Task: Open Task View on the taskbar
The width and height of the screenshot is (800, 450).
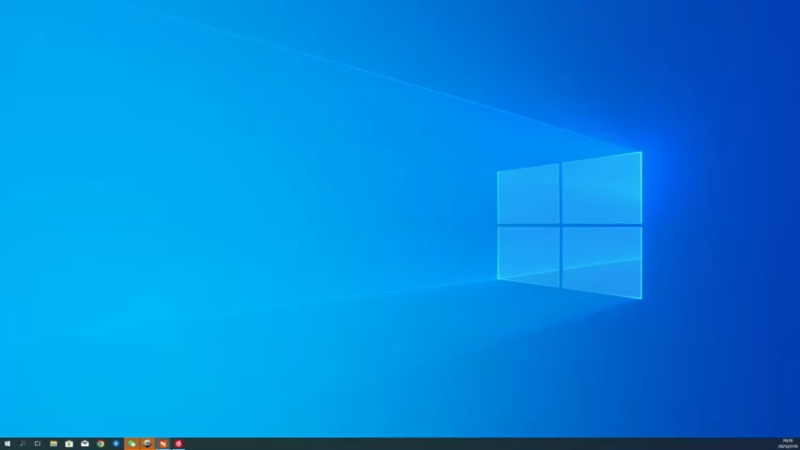Action: pyautogui.click(x=38, y=444)
